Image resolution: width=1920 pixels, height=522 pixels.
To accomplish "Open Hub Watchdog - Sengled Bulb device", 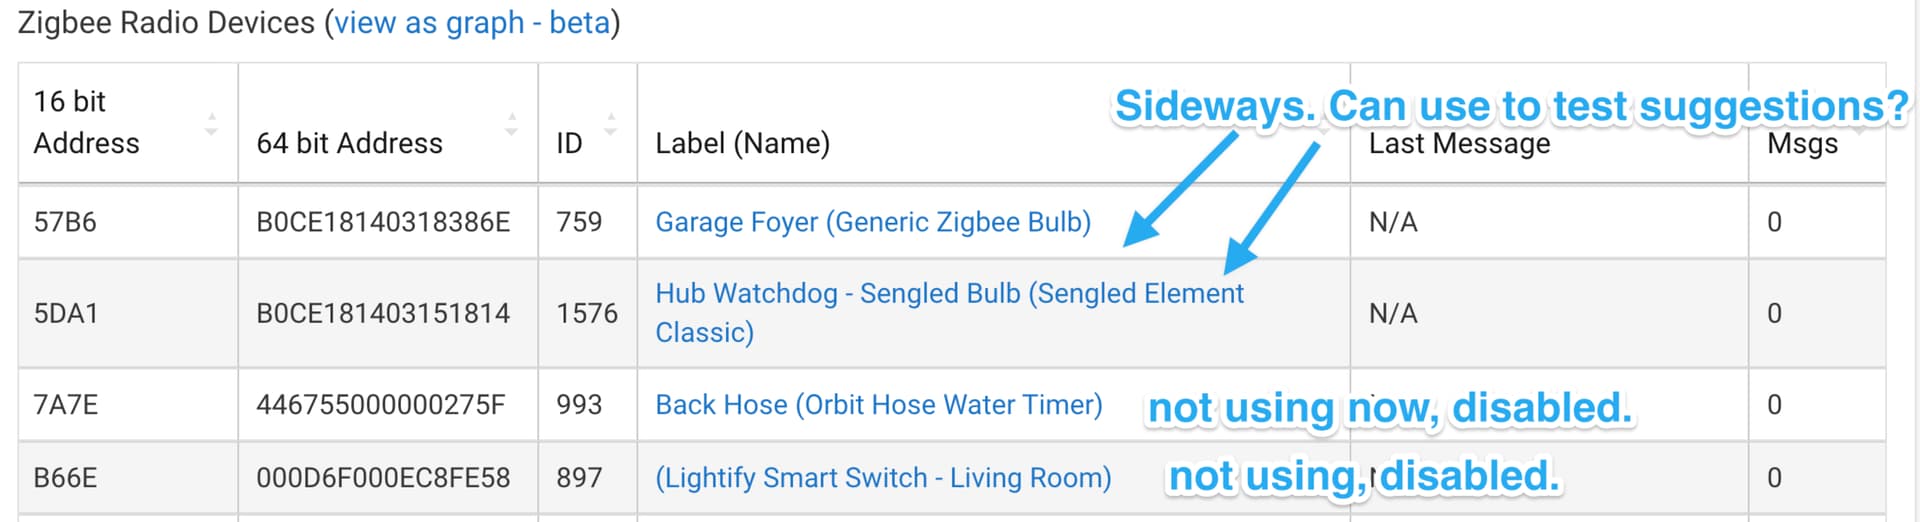I will (949, 313).
